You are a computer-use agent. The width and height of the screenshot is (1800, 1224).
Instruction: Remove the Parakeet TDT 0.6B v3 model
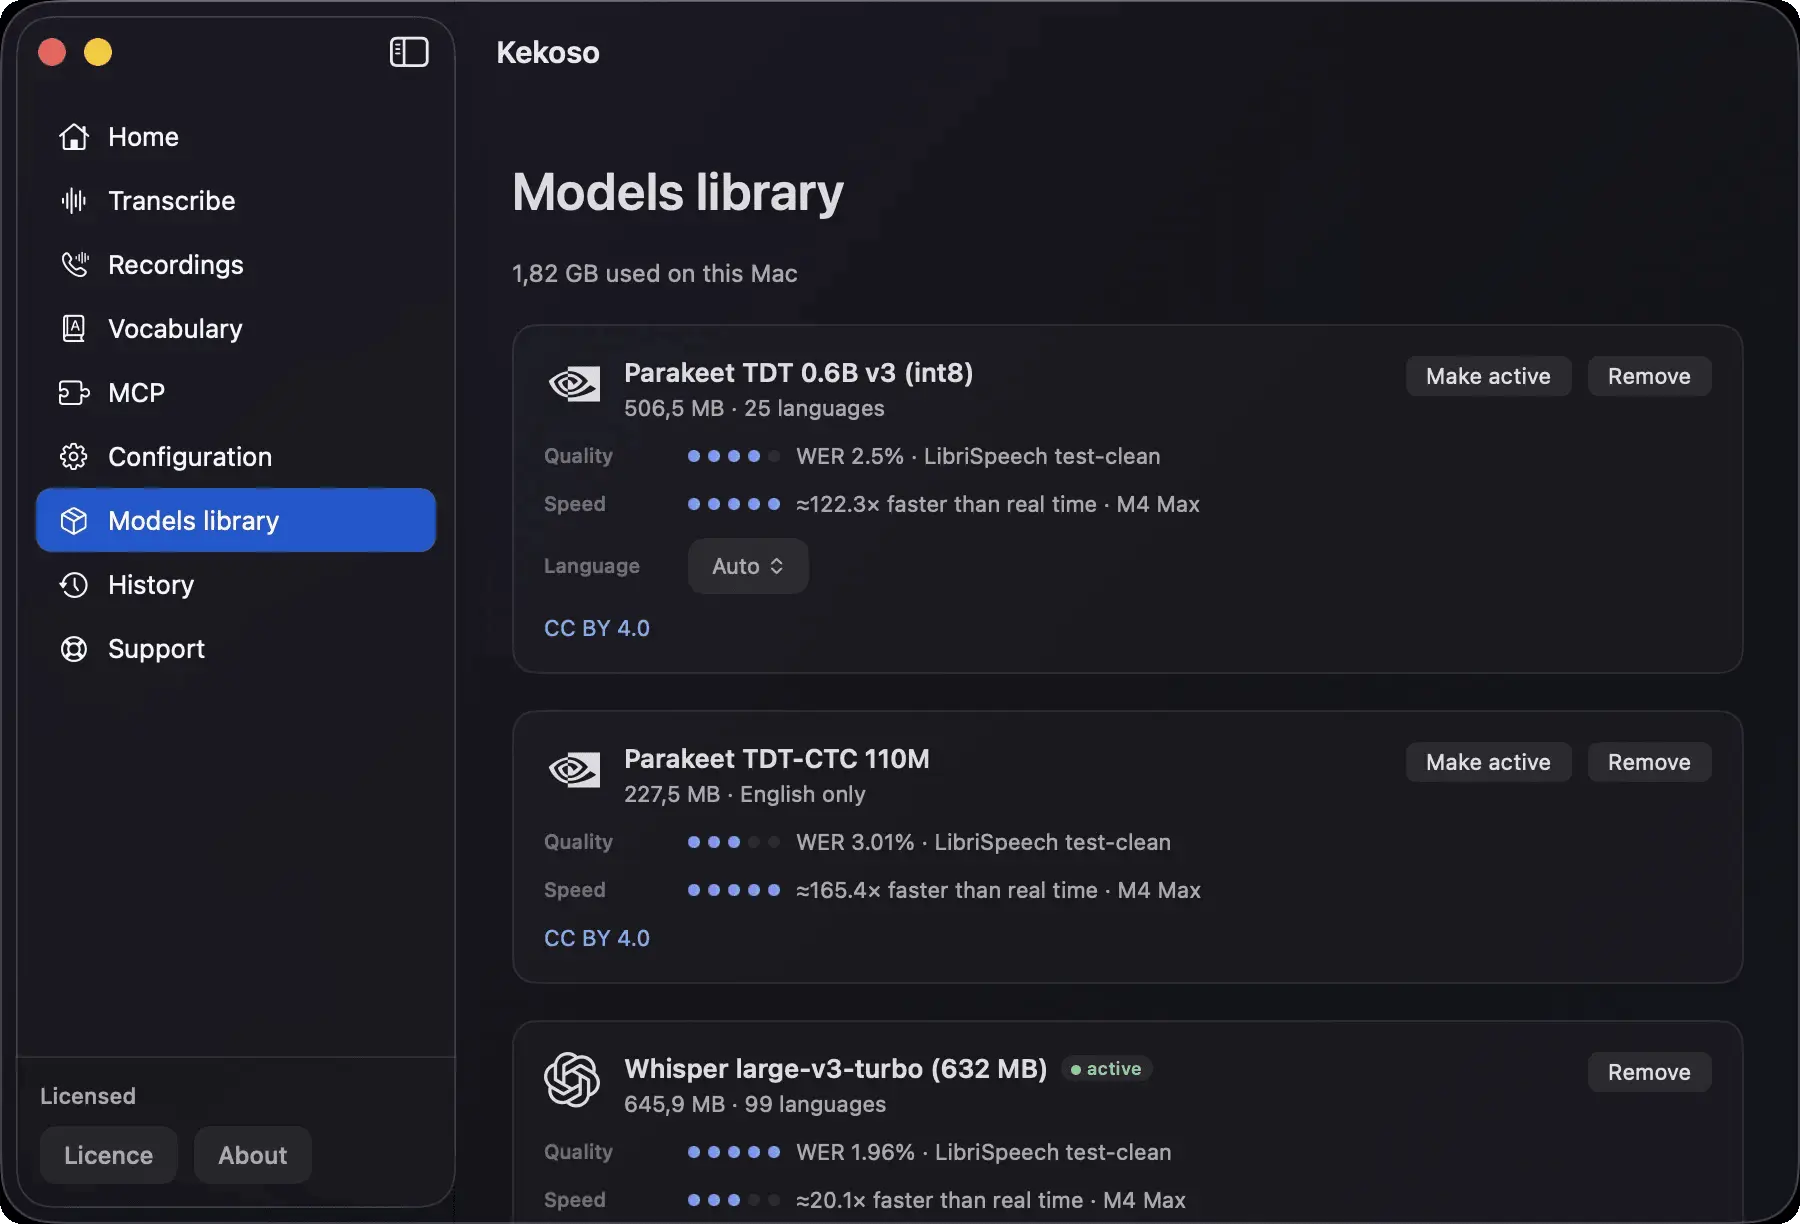click(1649, 376)
